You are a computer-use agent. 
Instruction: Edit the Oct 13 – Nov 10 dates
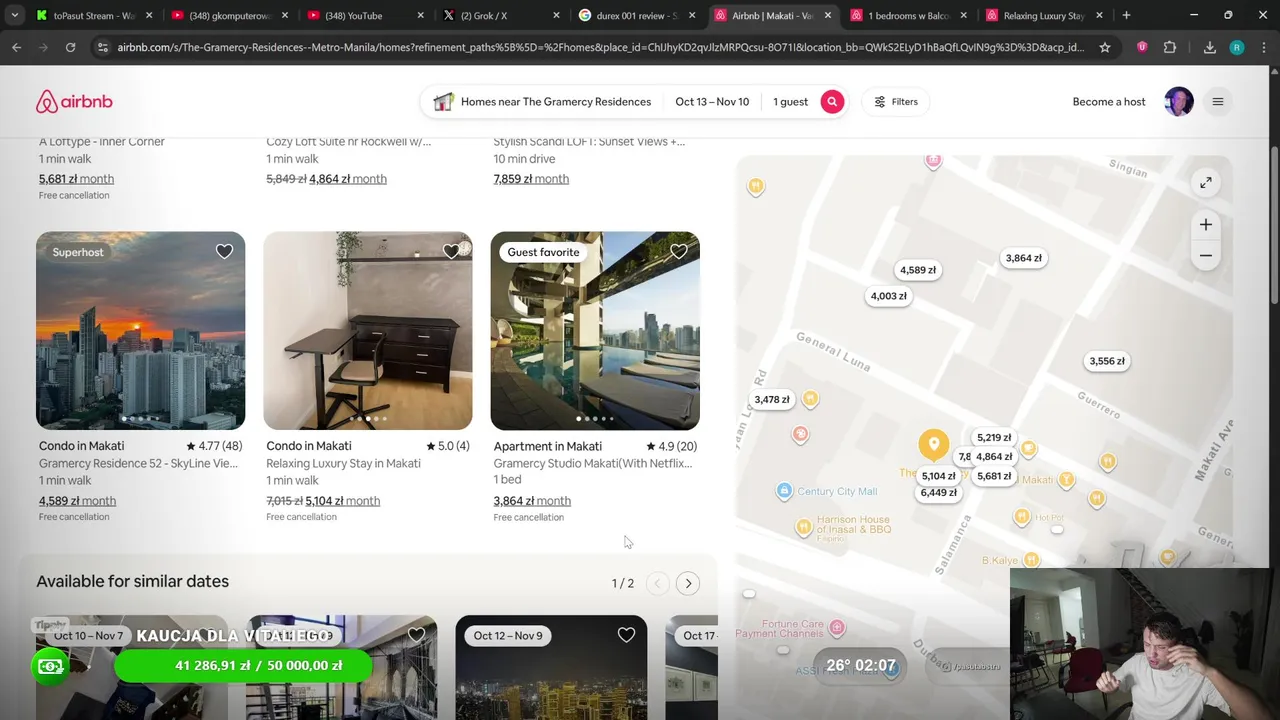712,102
